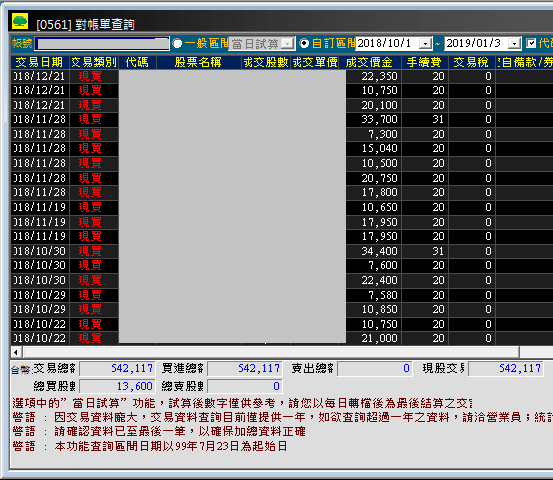Select the amount cell 7,580

point(374,296)
